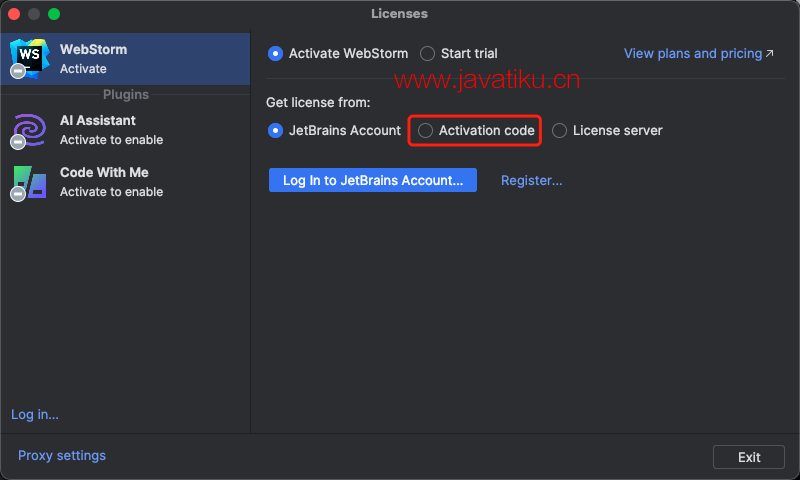Click the AI Assistant spiral icon
Screen dimensions: 800x480
point(30,130)
